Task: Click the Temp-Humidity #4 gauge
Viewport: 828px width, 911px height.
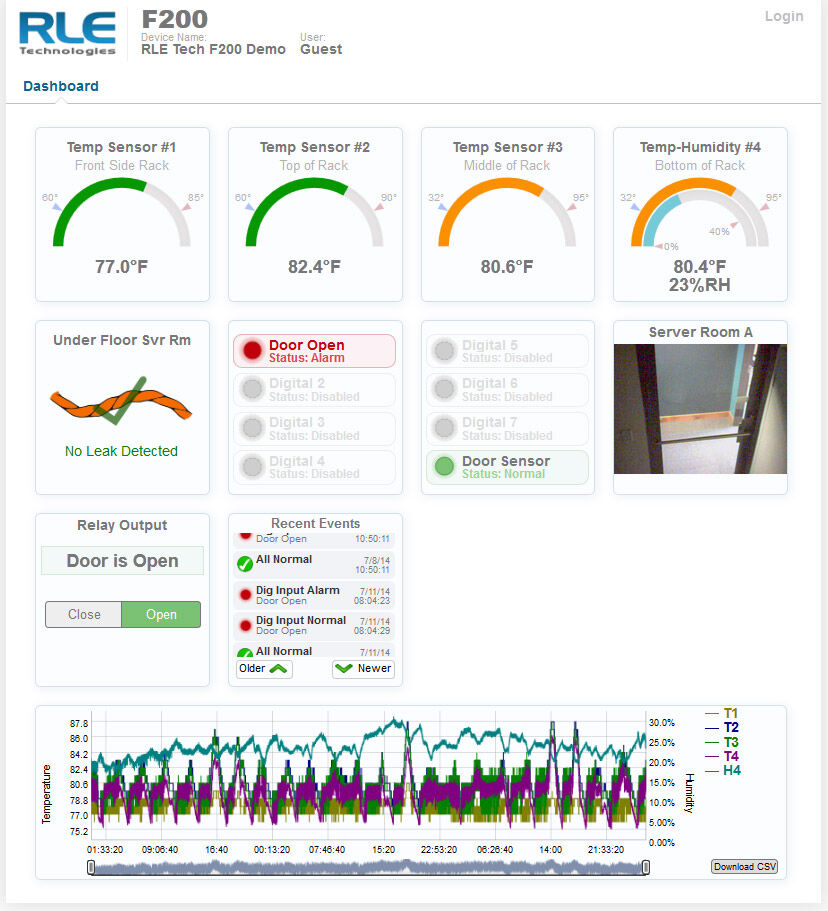Action: point(699,217)
